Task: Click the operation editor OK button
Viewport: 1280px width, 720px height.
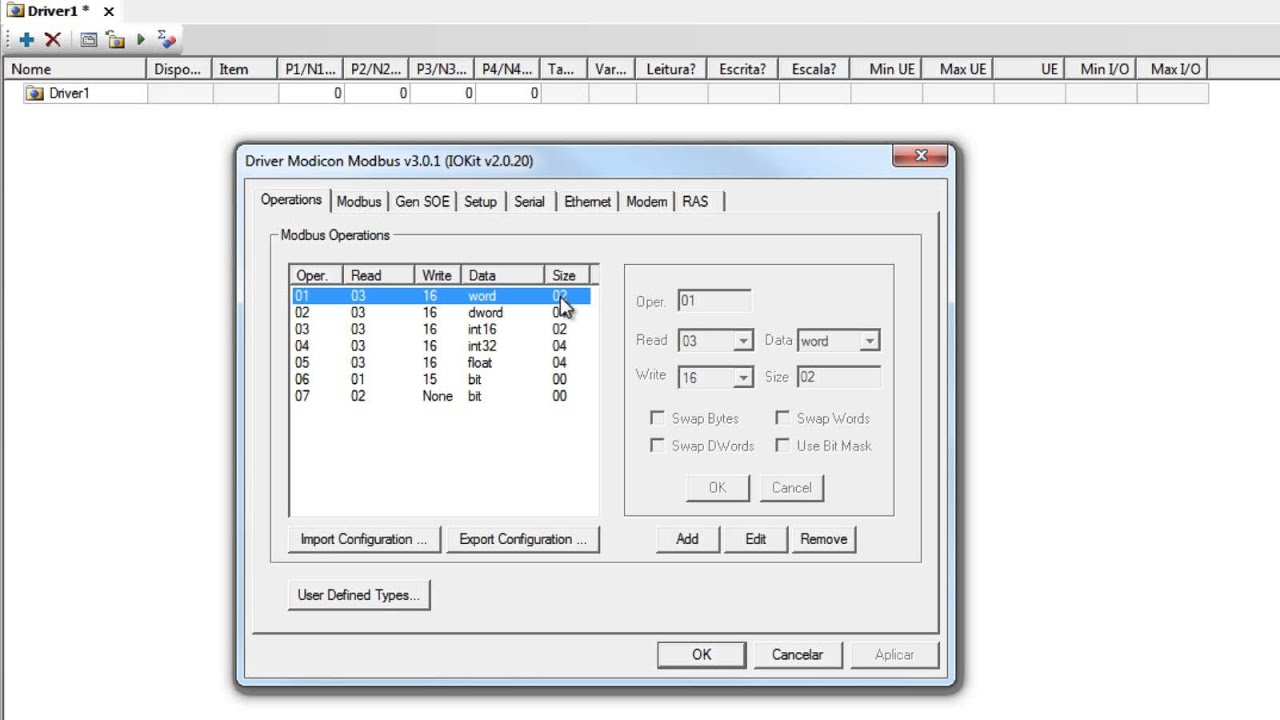Action: click(717, 488)
